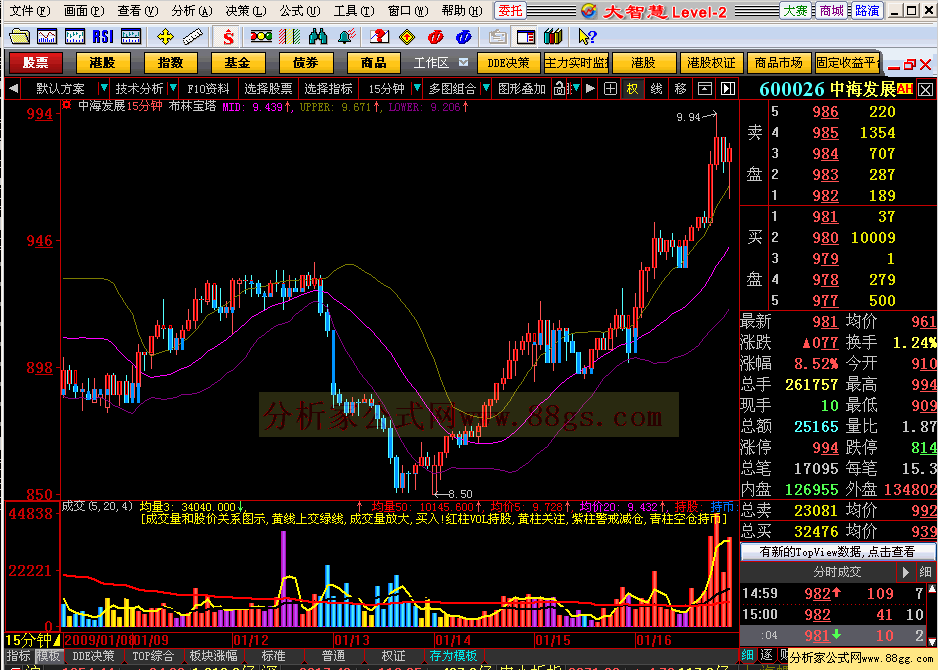The width and height of the screenshot is (938, 670).
Task: Click the 模板 tab at the bottom left
Action: pos(47,656)
